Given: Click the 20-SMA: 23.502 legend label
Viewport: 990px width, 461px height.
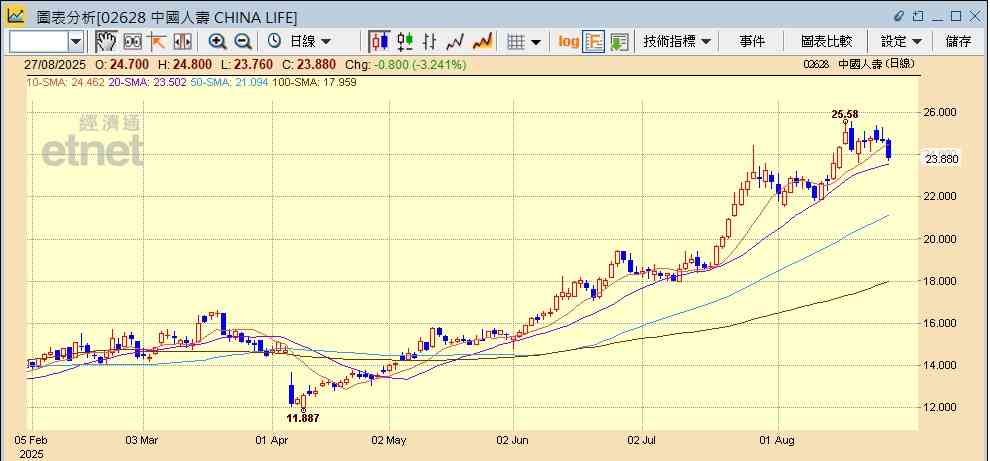Looking at the screenshot, I should (148, 81).
